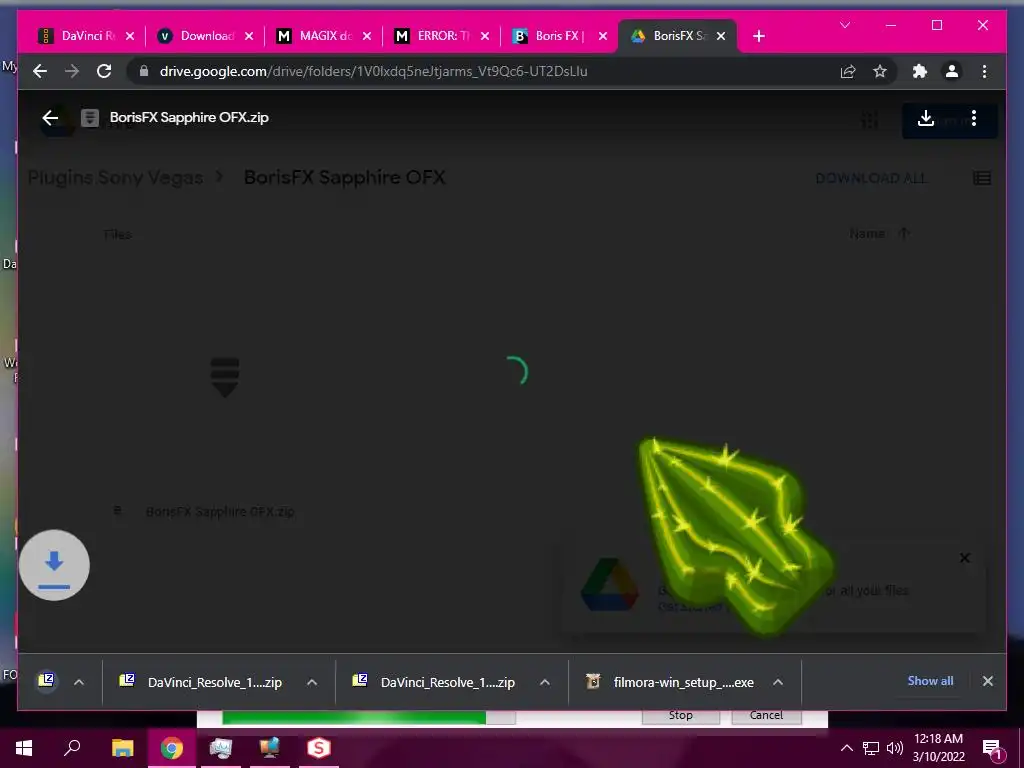Close the Google Drive promo popup
The width and height of the screenshot is (1024, 768).
pos(965,558)
